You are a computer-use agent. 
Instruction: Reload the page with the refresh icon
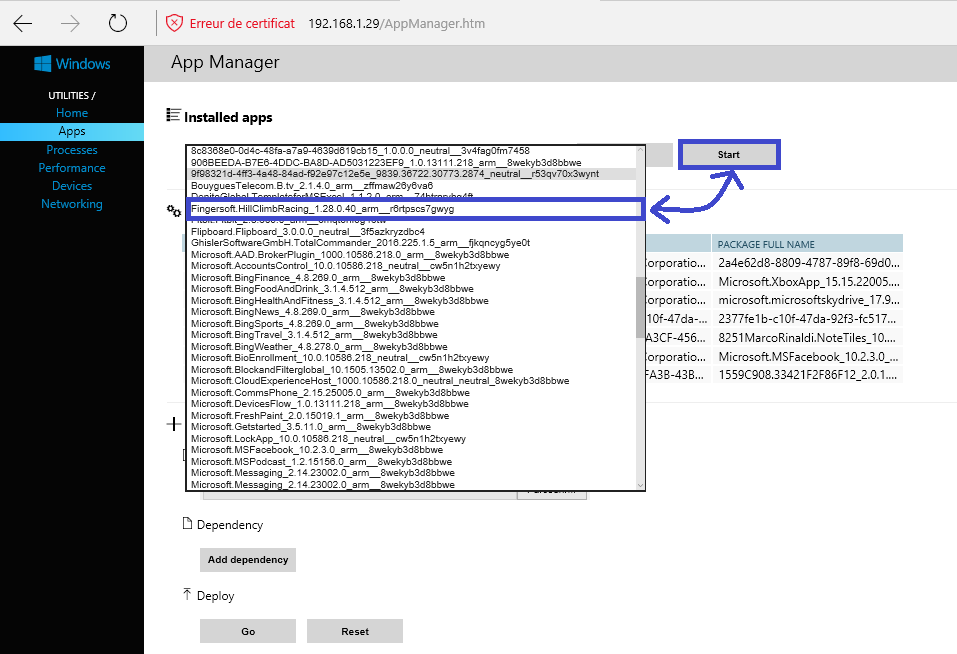point(117,24)
